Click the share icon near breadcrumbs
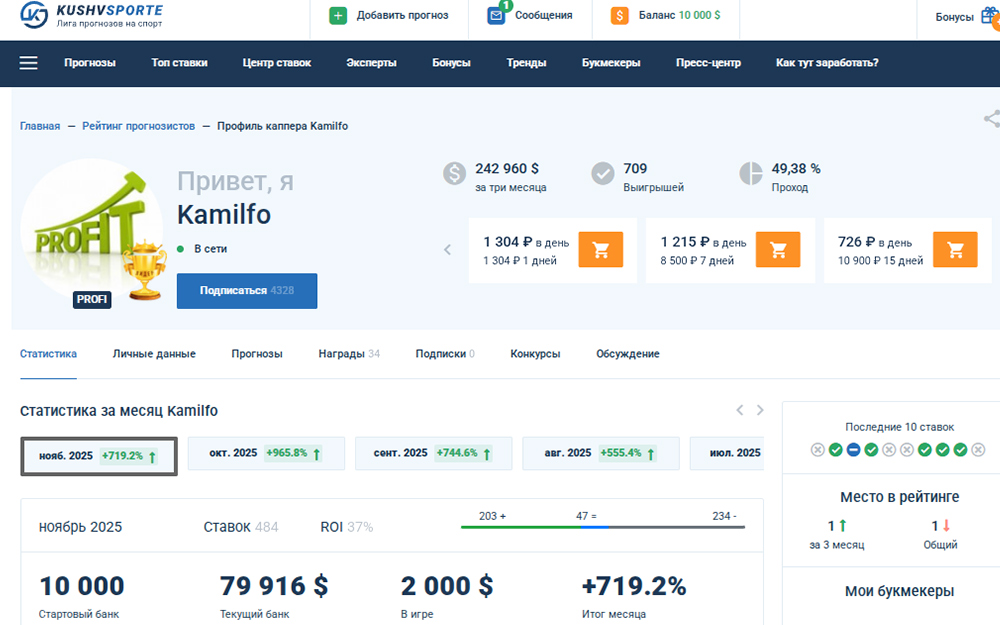Viewport: 1000px width, 625px height. 991,119
